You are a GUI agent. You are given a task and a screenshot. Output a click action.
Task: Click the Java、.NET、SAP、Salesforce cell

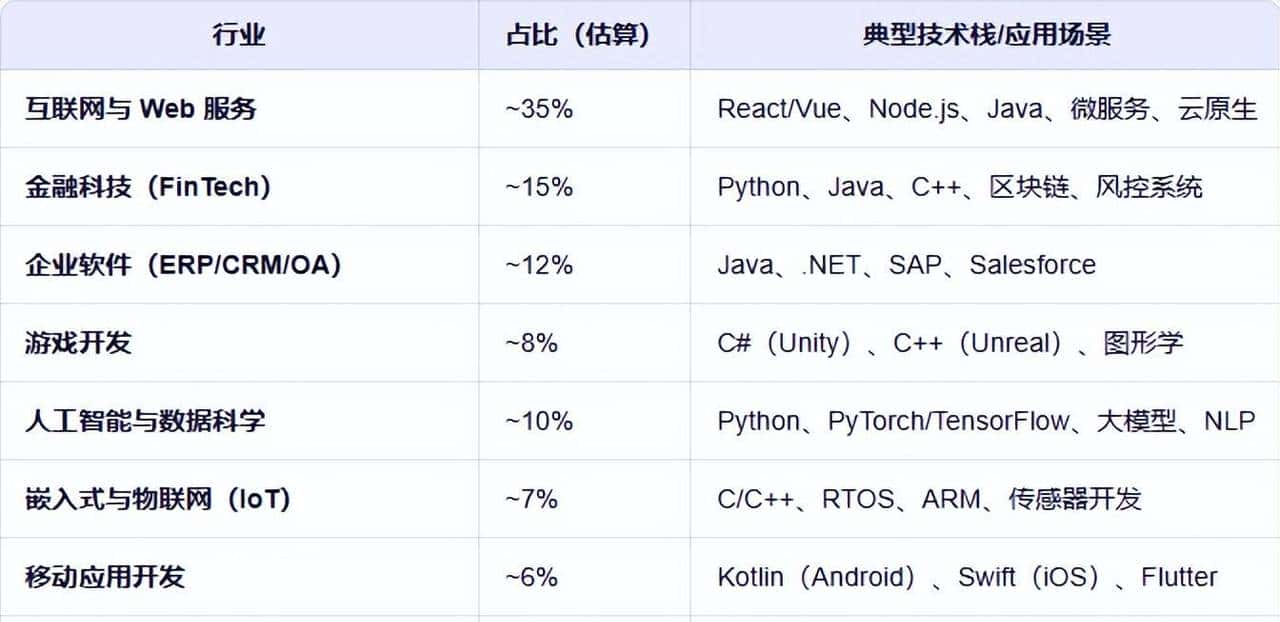pyautogui.click(x=906, y=265)
